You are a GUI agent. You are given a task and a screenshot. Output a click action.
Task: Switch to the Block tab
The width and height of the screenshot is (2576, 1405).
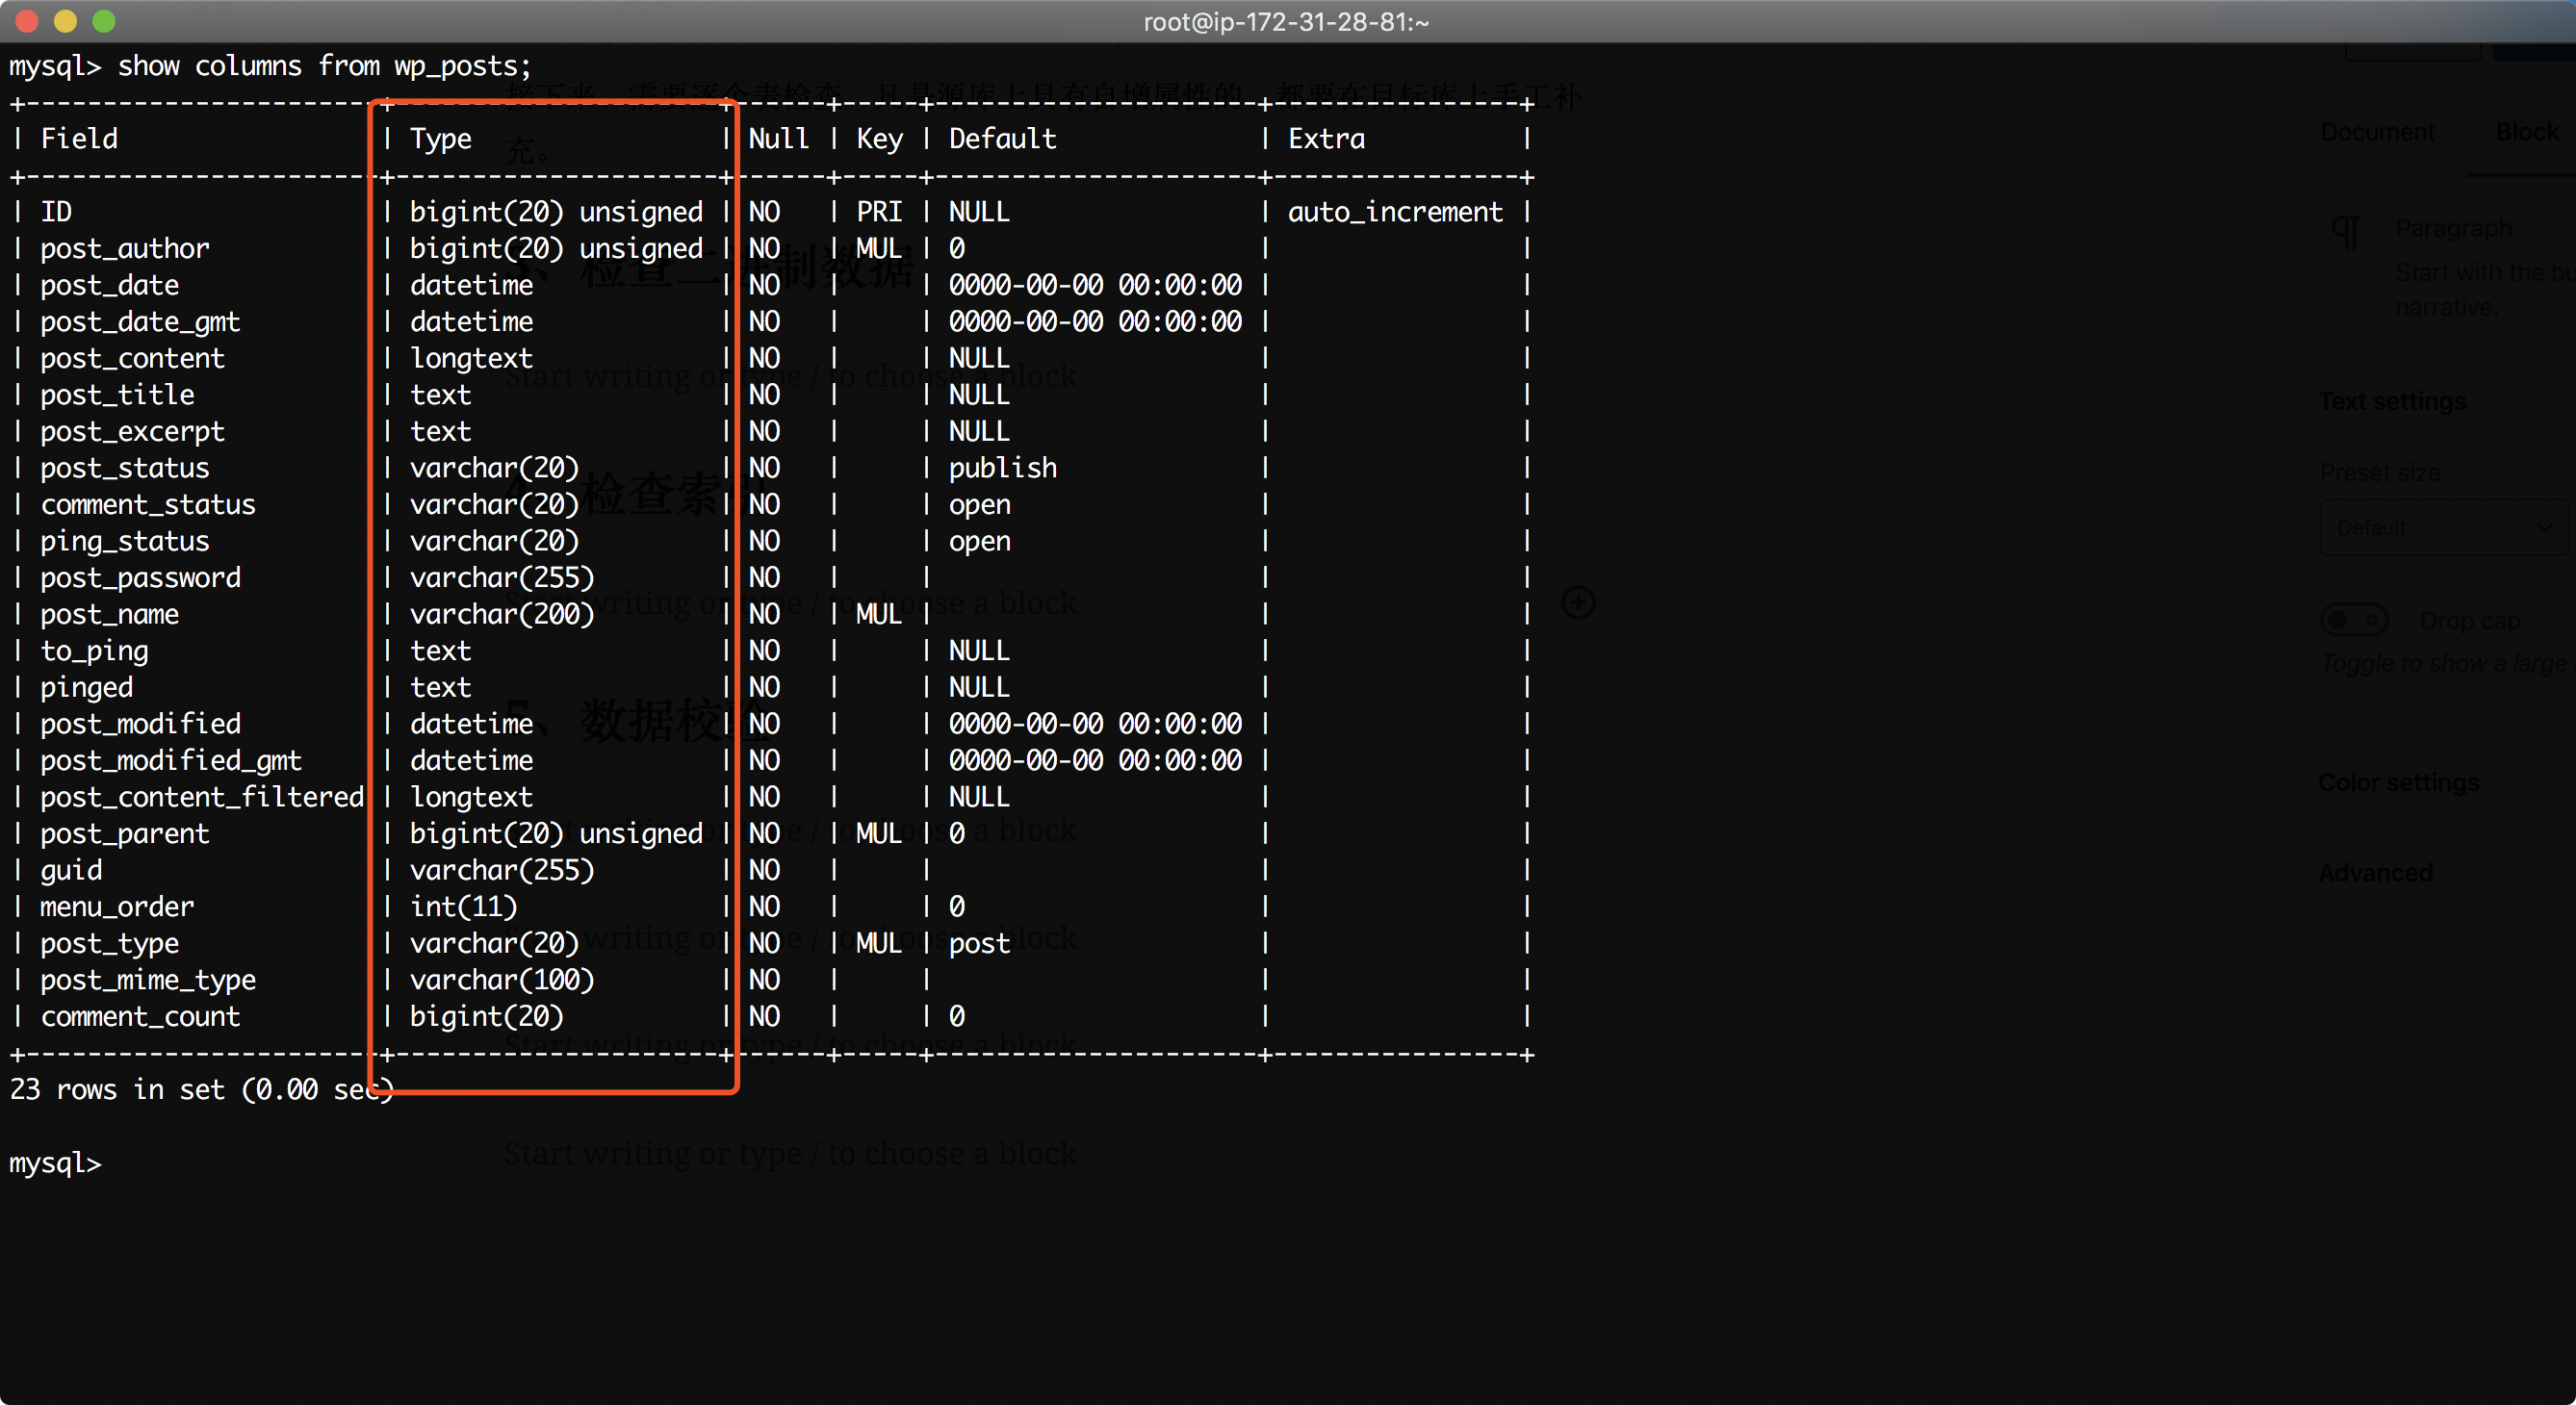(2526, 132)
